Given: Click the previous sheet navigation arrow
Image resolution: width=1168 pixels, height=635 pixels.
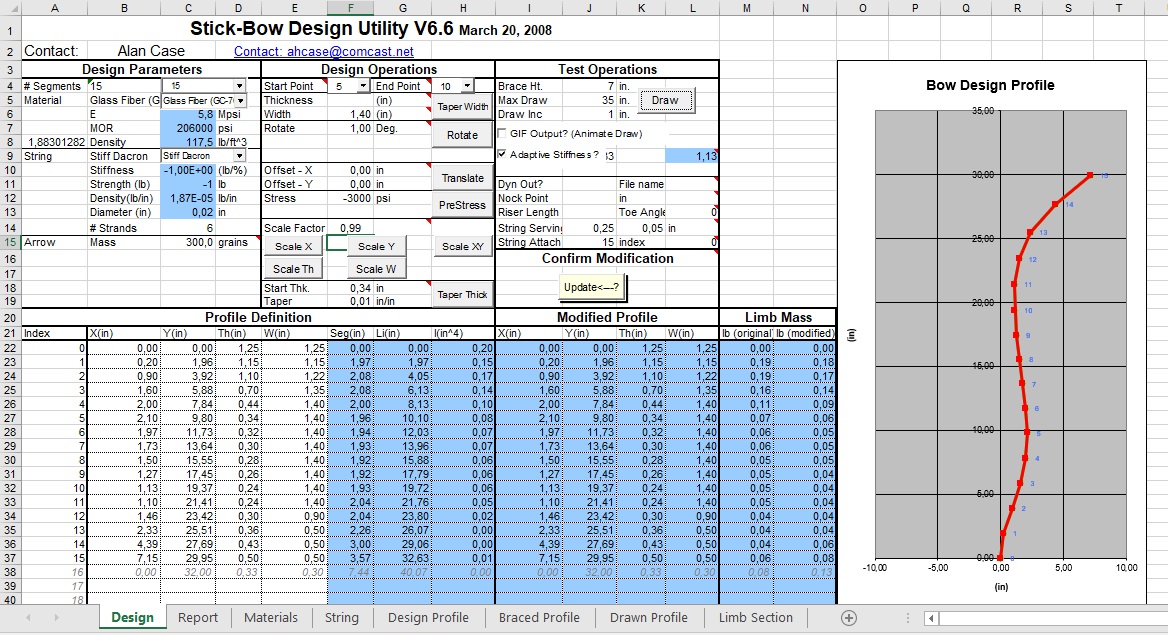Looking at the screenshot, I should [28, 618].
